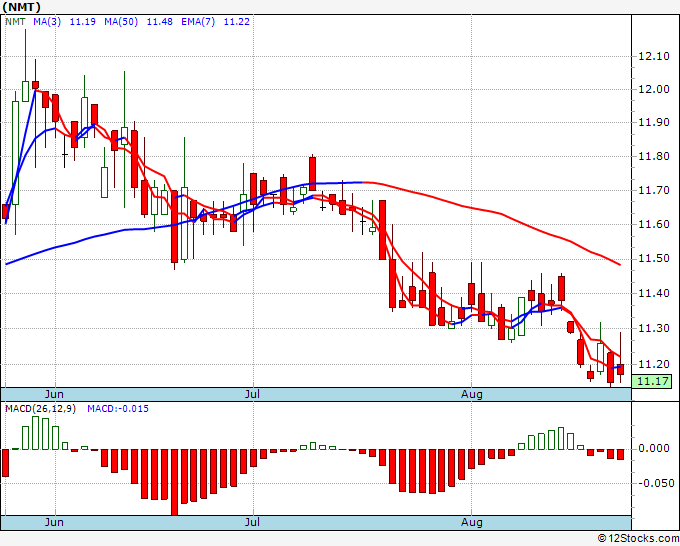Click Jun on the MACD panel time axis
The height and width of the screenshot is (546, 680).
(x=54, y=522)
